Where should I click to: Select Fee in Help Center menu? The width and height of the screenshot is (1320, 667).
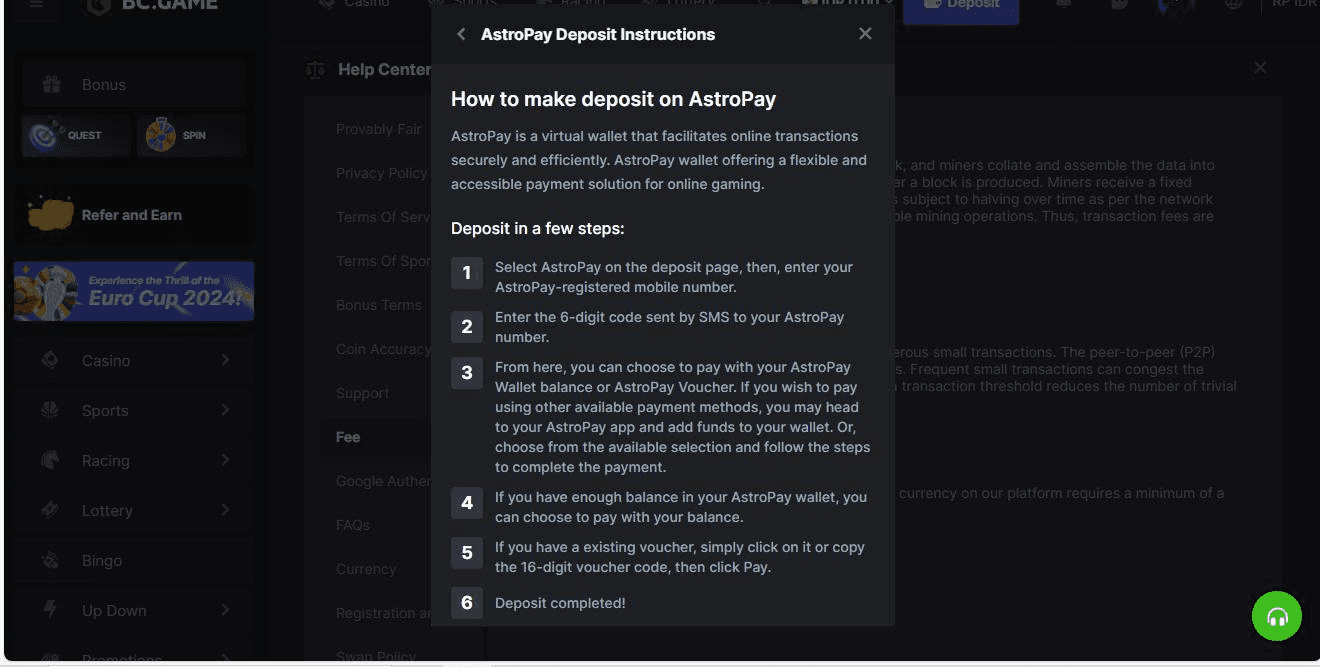pyautogui.click(x=348, y=437)
